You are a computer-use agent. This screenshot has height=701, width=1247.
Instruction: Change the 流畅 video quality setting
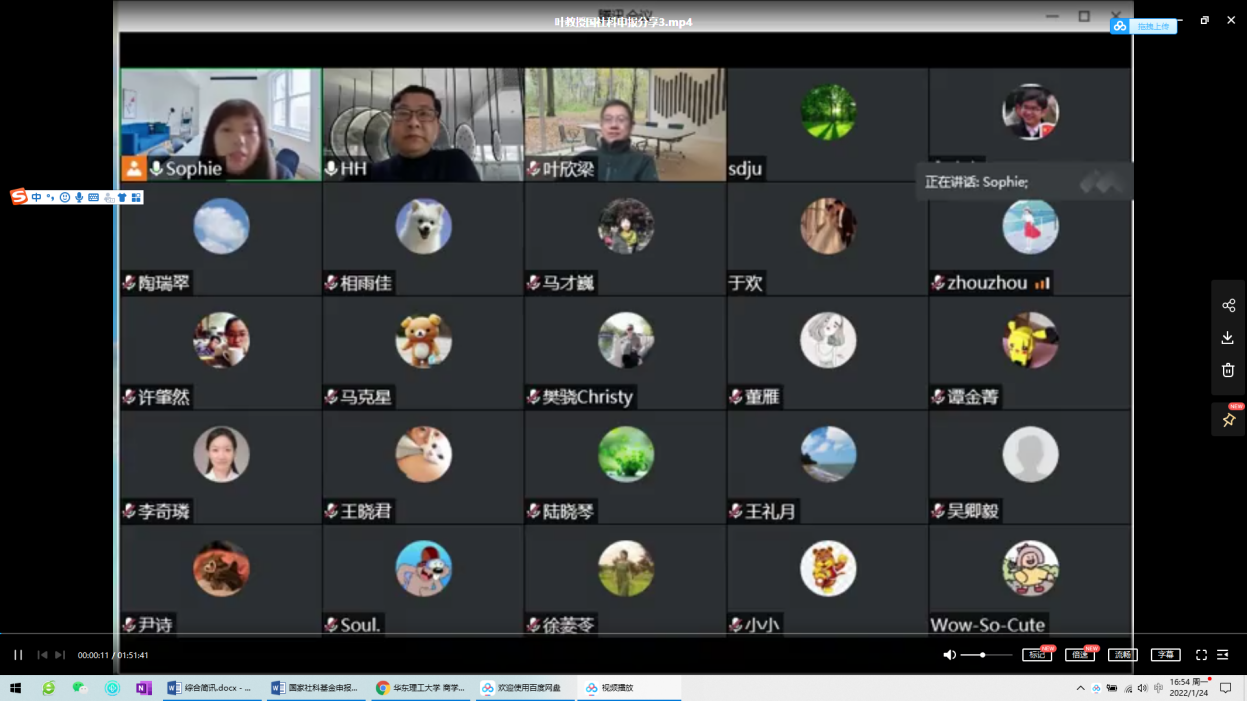click(1123, 655)
